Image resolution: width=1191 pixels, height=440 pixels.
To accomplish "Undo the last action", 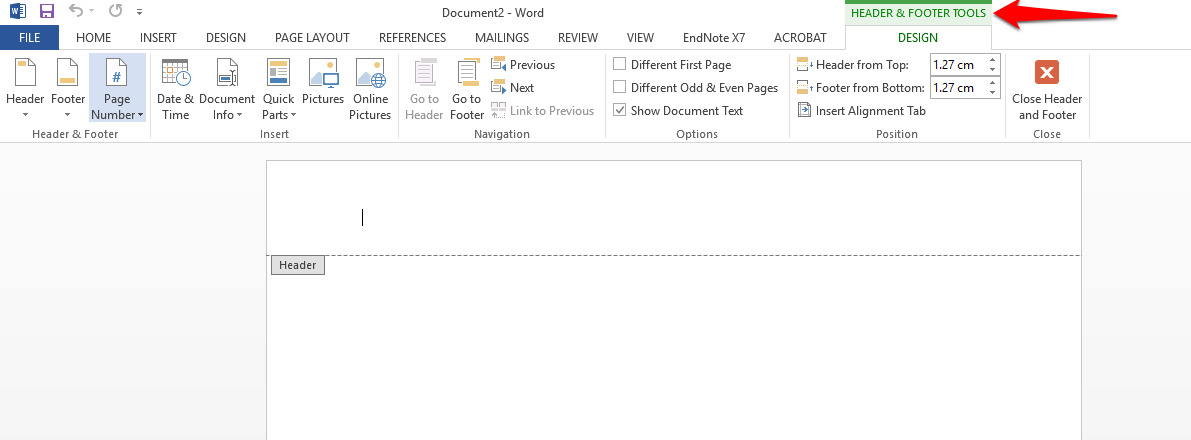I will point(75,11).
